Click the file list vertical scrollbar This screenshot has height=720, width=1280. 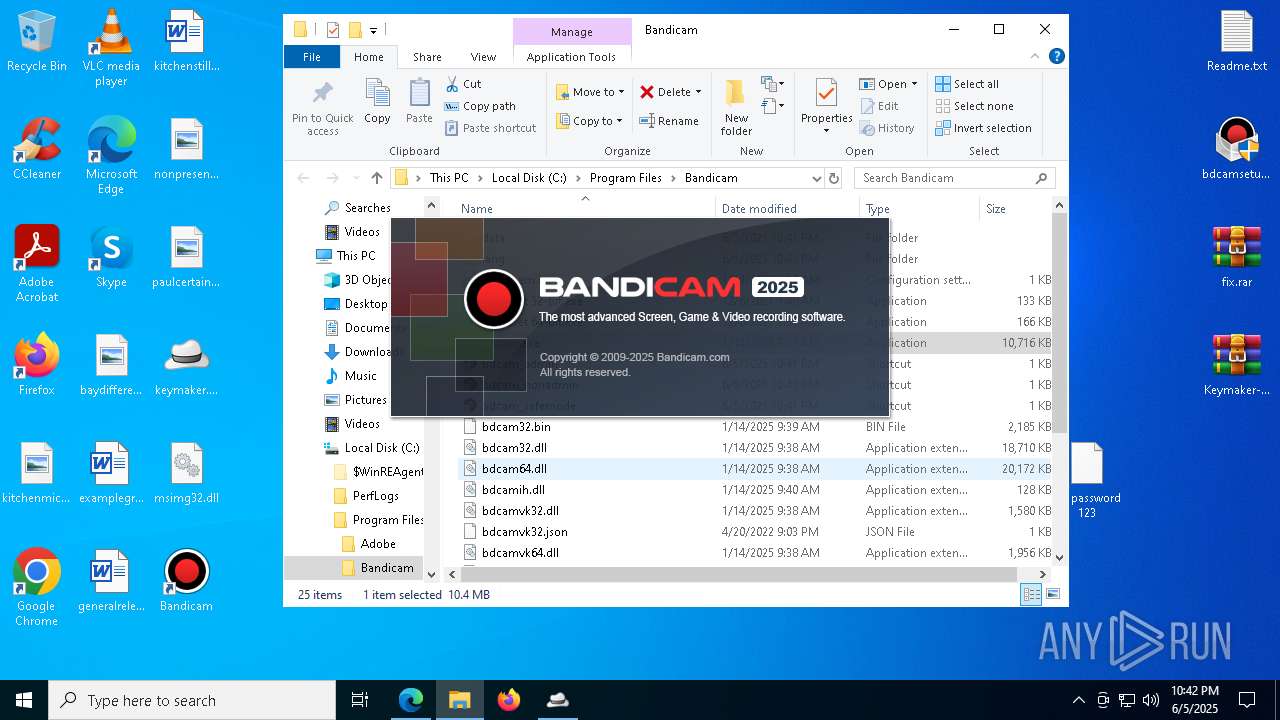1060,323
